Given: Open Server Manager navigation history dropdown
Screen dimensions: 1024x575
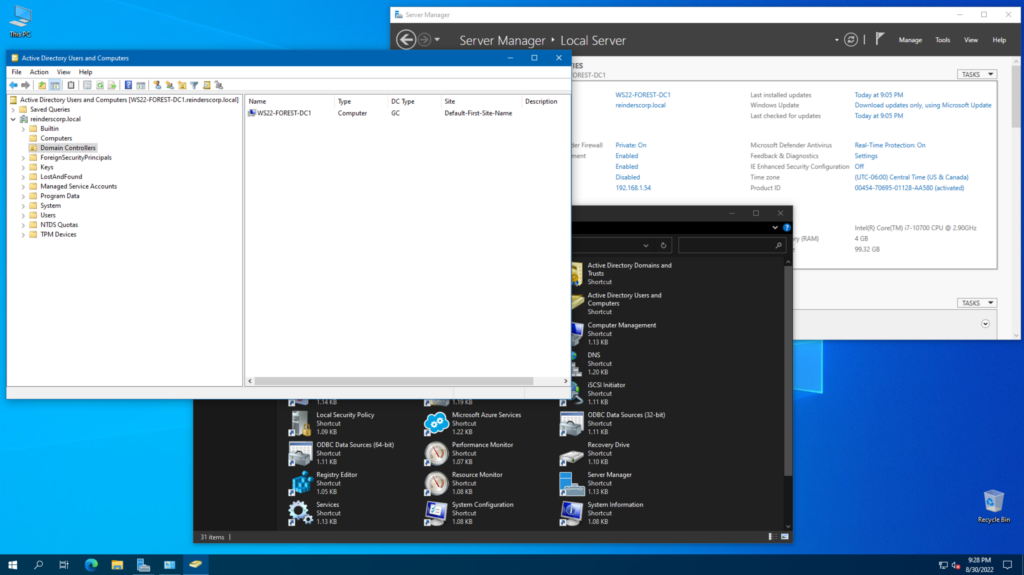Looking at the screenshot, I should pos(437,40).
